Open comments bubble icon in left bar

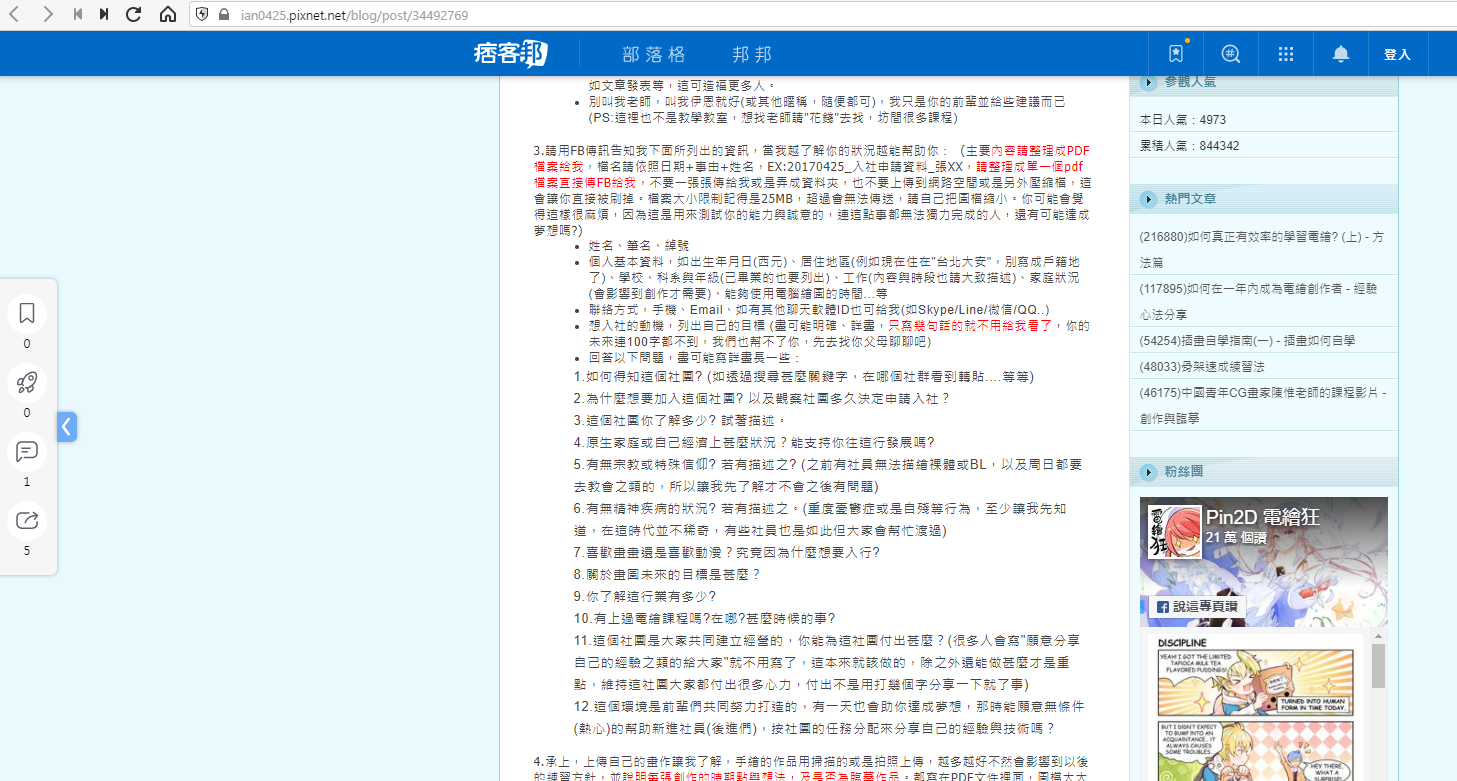(27, 452)
